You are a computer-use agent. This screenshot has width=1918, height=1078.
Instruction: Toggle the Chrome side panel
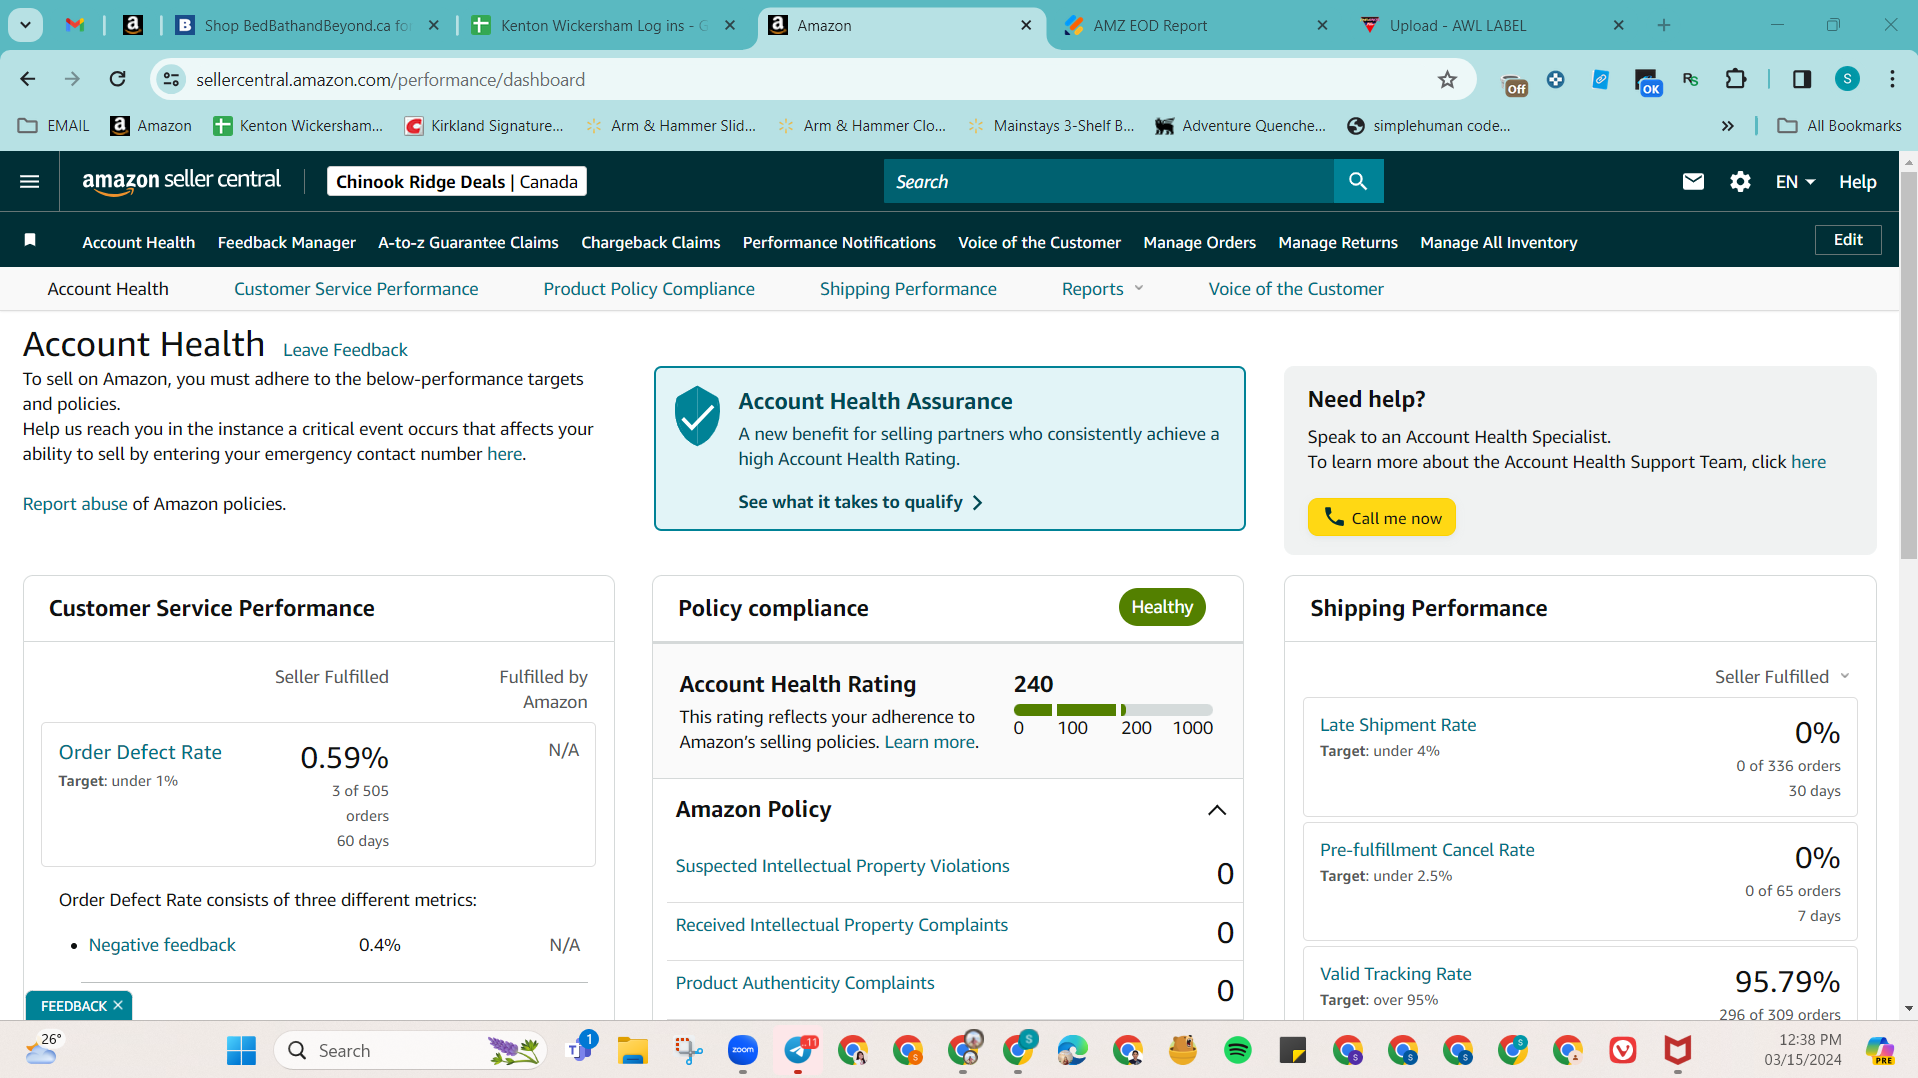point(1802,79)
